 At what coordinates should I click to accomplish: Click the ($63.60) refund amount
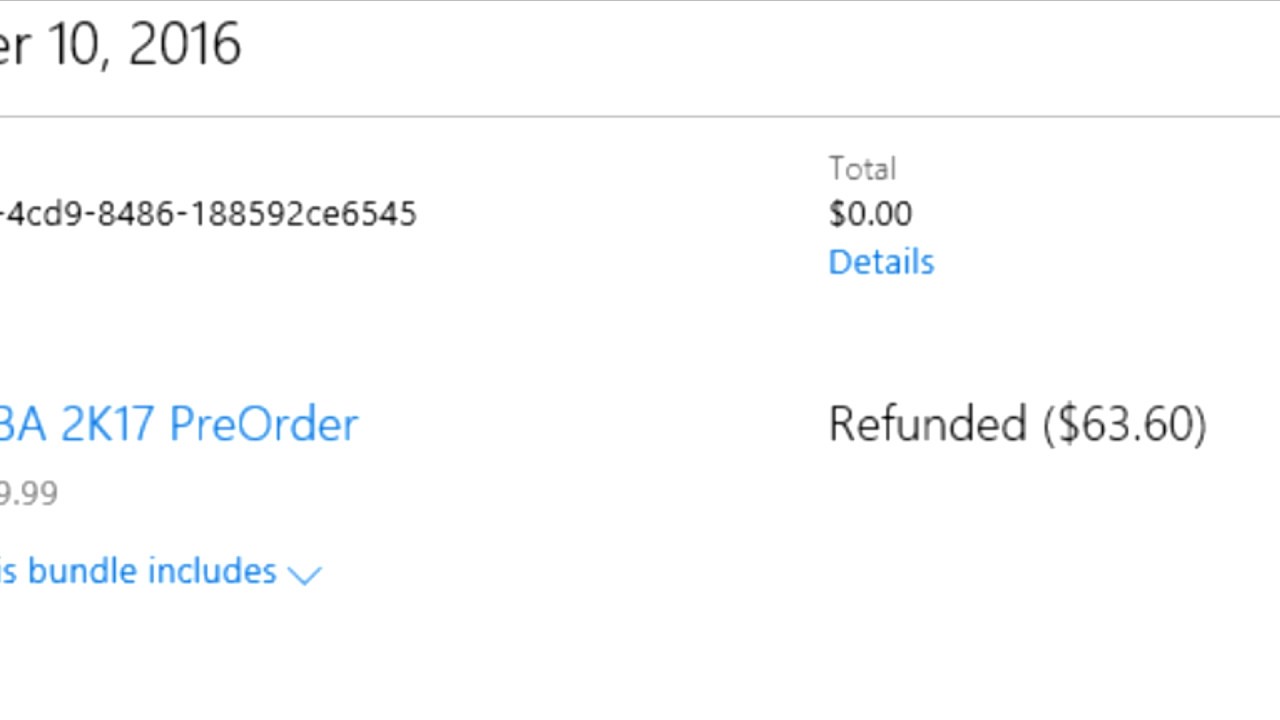(x=1124, y=424)
